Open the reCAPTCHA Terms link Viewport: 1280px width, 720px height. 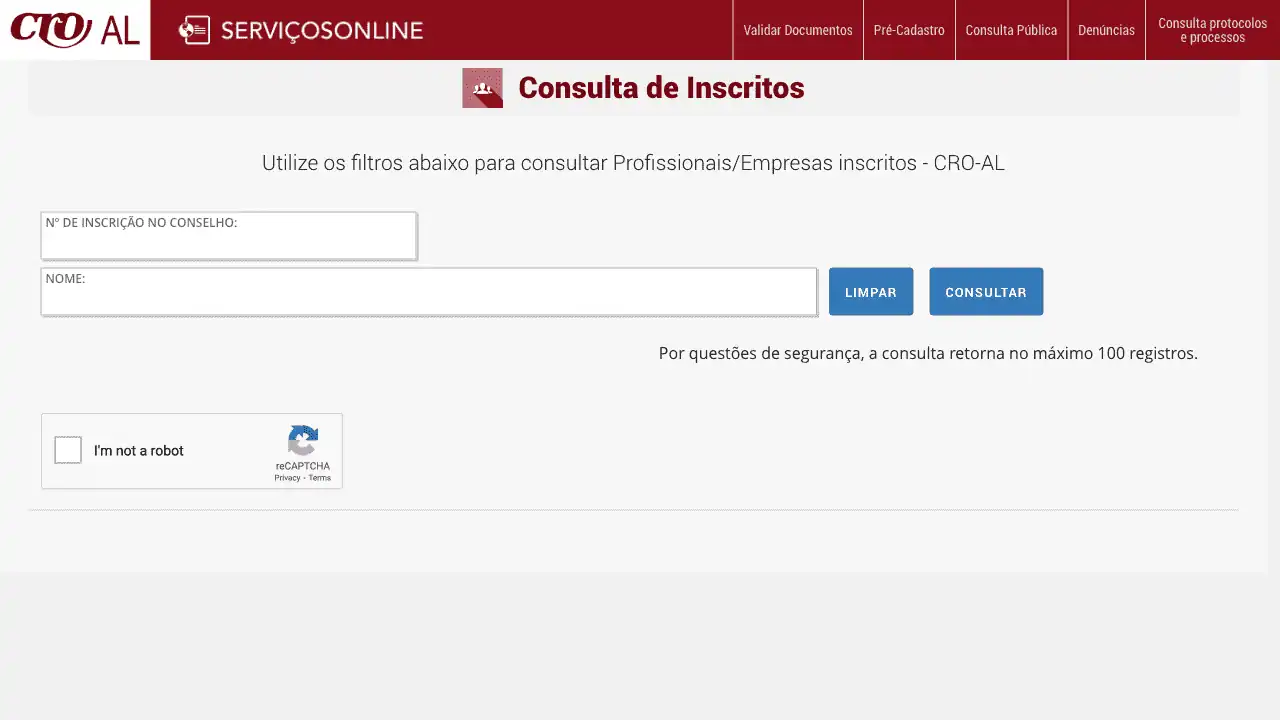click(x=320, y=478)
